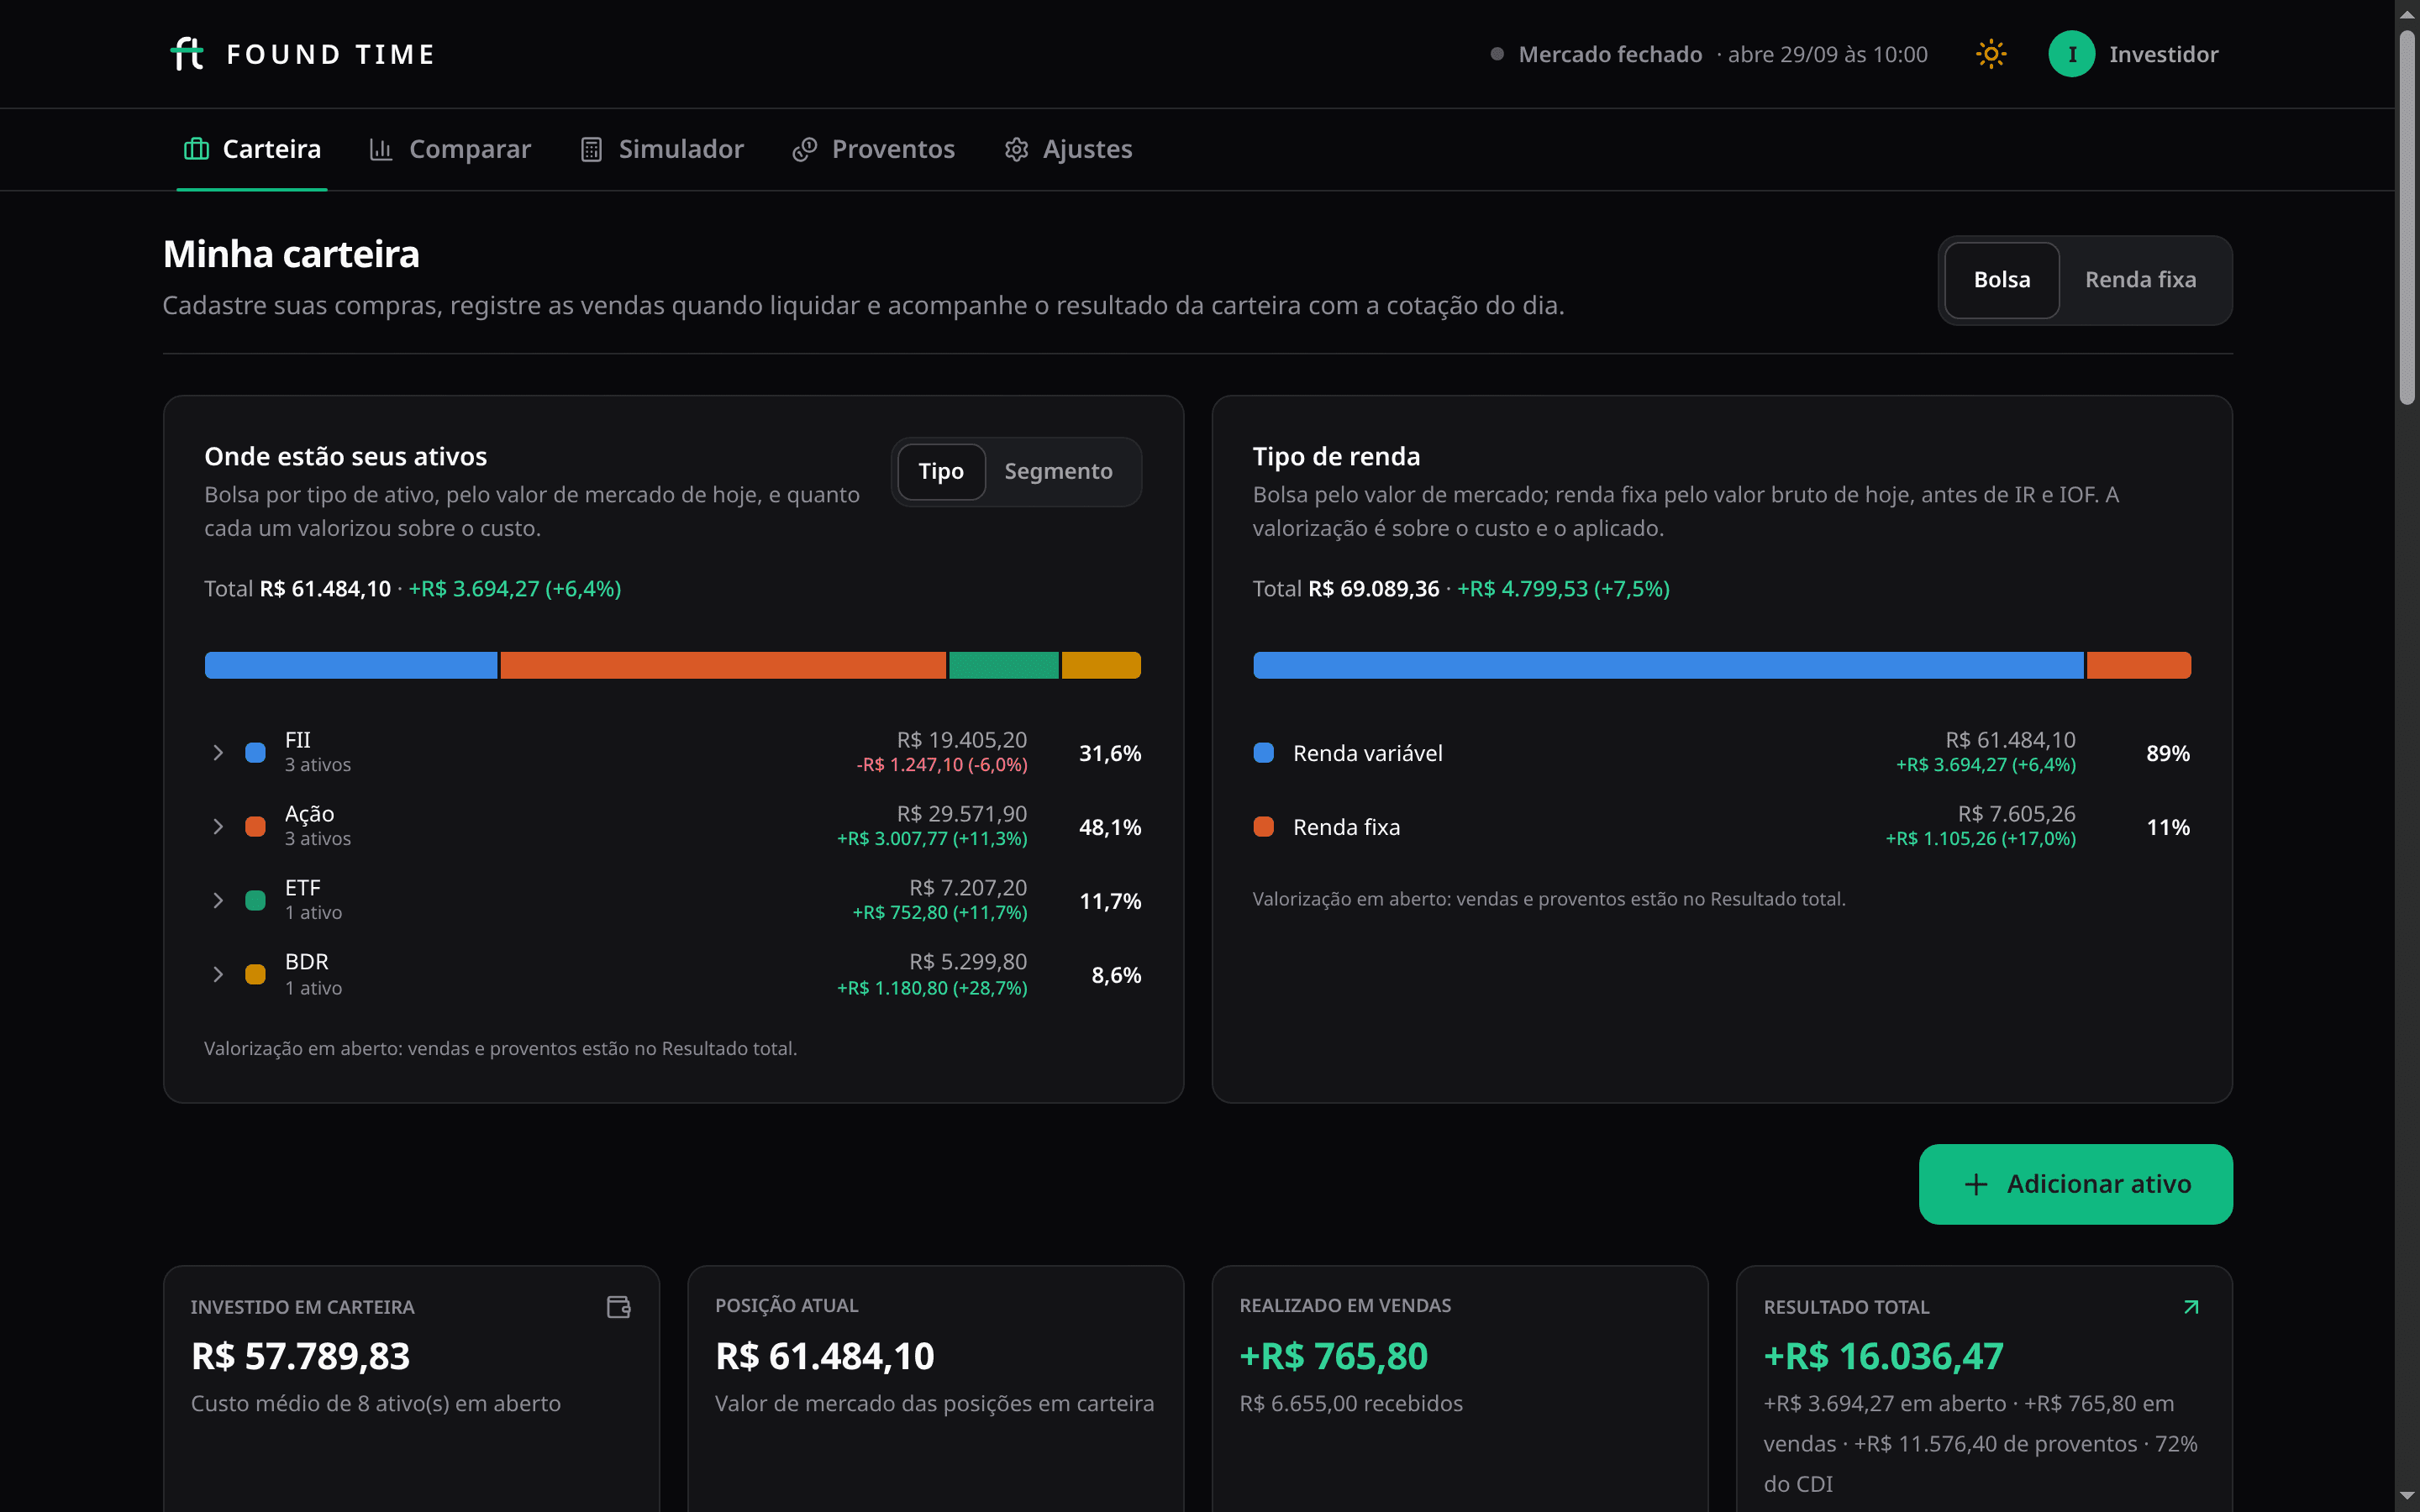Open the Proventos tab
Image resolution: width=2420 pixels, height=1512 pixels.
[874, 149]
